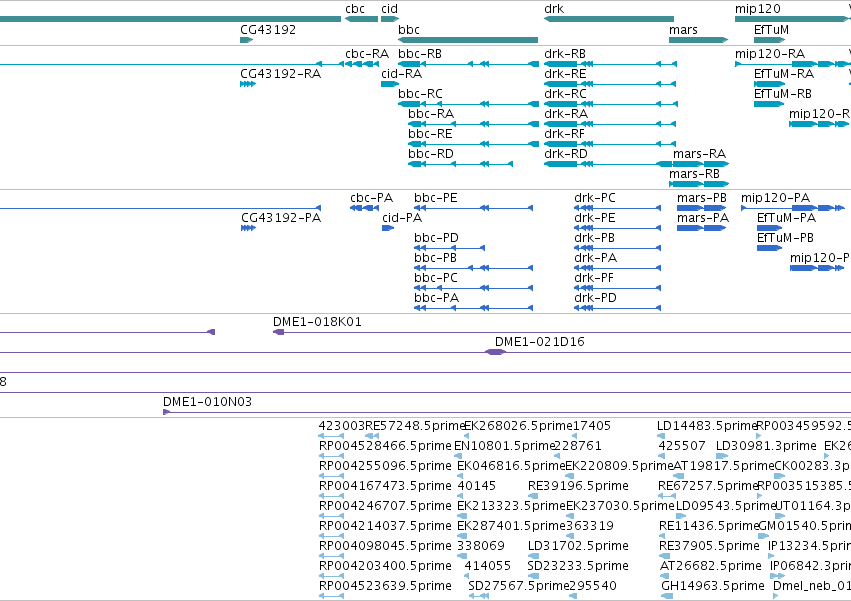Select the EfTuM-PA protein label
851x601 pixels.
786,218
